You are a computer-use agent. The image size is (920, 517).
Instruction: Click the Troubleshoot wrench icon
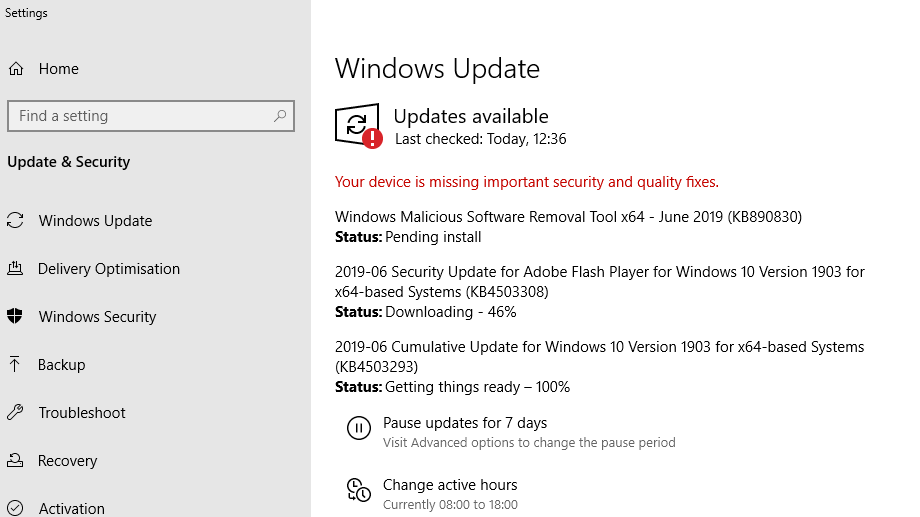point(15,413)
